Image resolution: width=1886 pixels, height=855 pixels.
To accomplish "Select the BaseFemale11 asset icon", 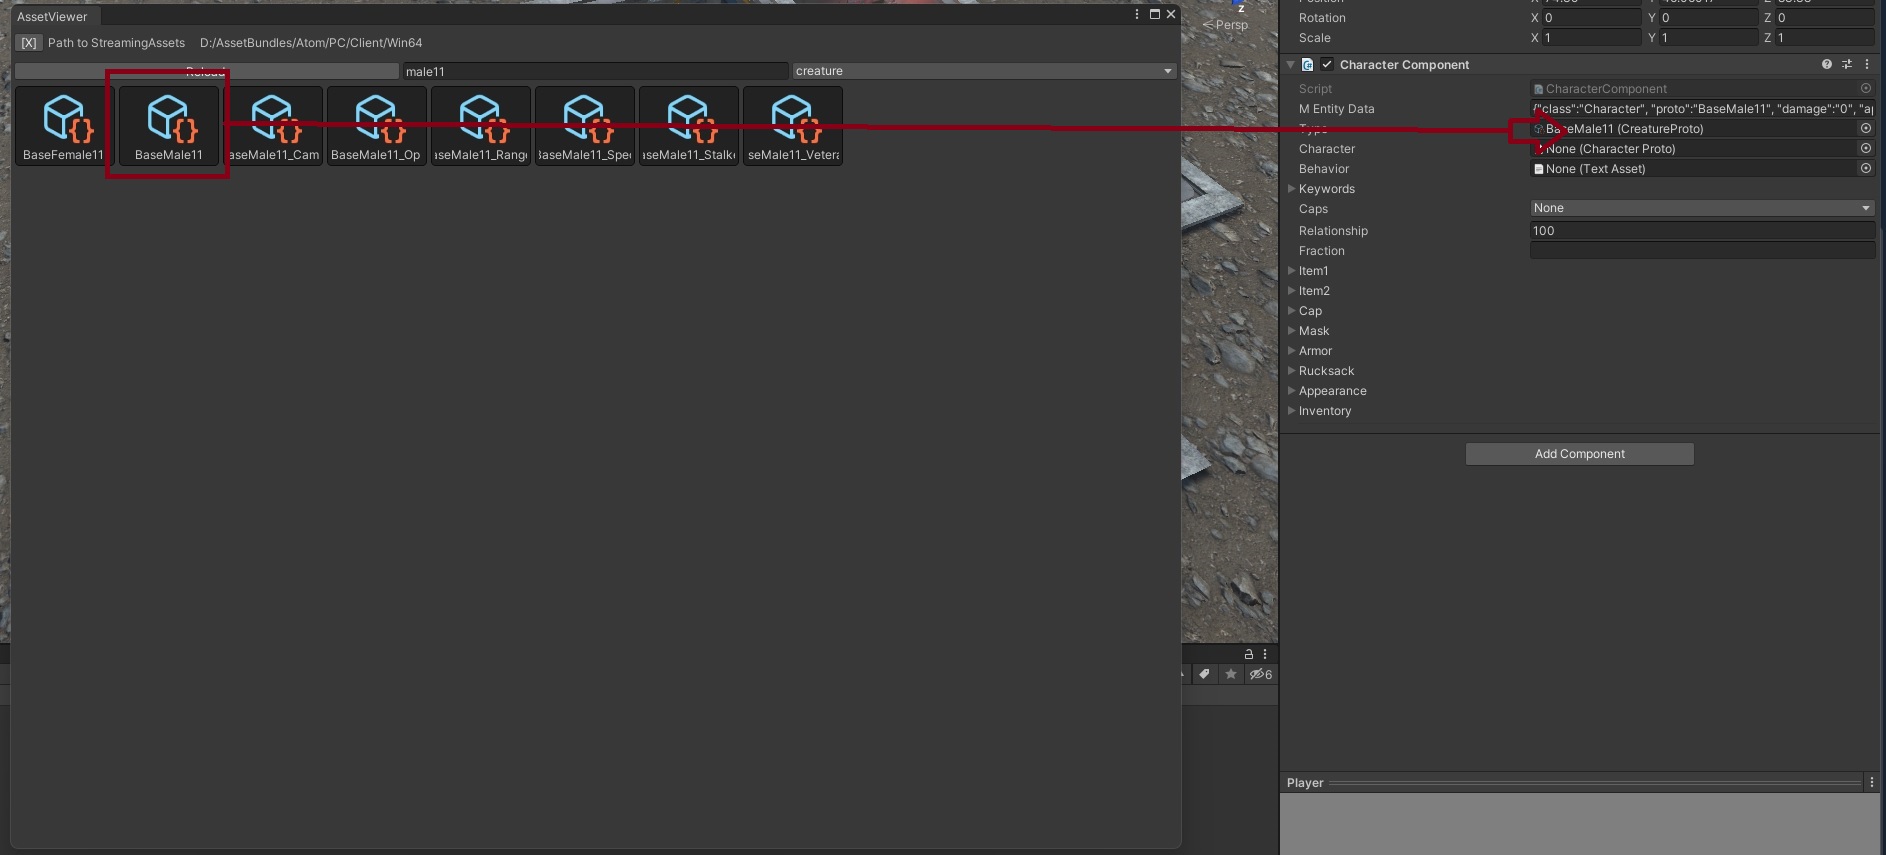I will (x=64, y=126).
